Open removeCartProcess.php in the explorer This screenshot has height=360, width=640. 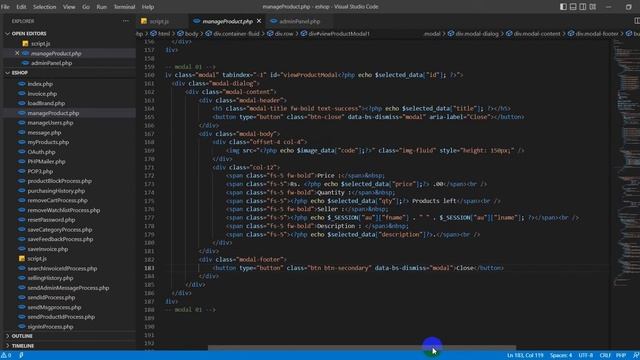click(x=58, y=200)
